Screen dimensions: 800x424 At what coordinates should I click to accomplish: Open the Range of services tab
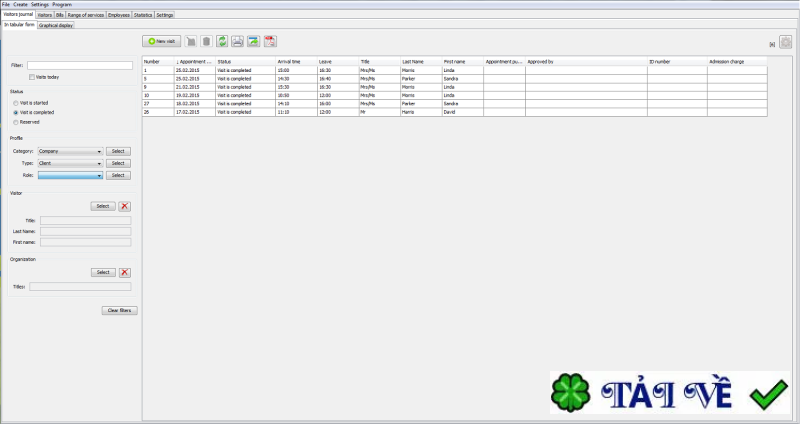[x=86, y=15]
